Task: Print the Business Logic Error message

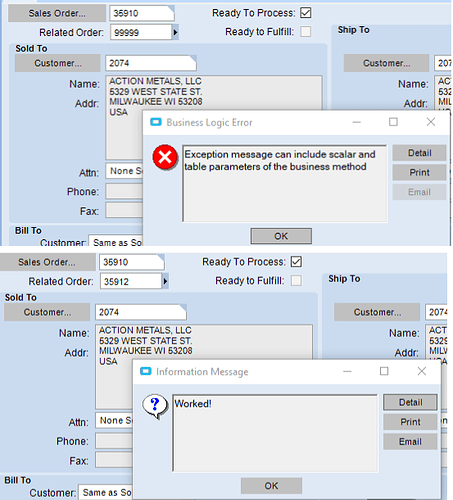Action: (419, 172)
